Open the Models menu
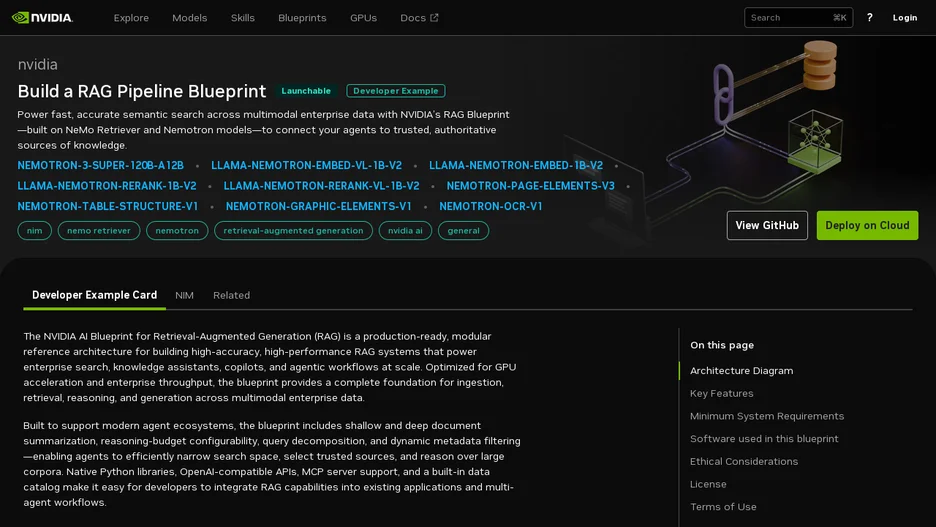 click(190, 18)
